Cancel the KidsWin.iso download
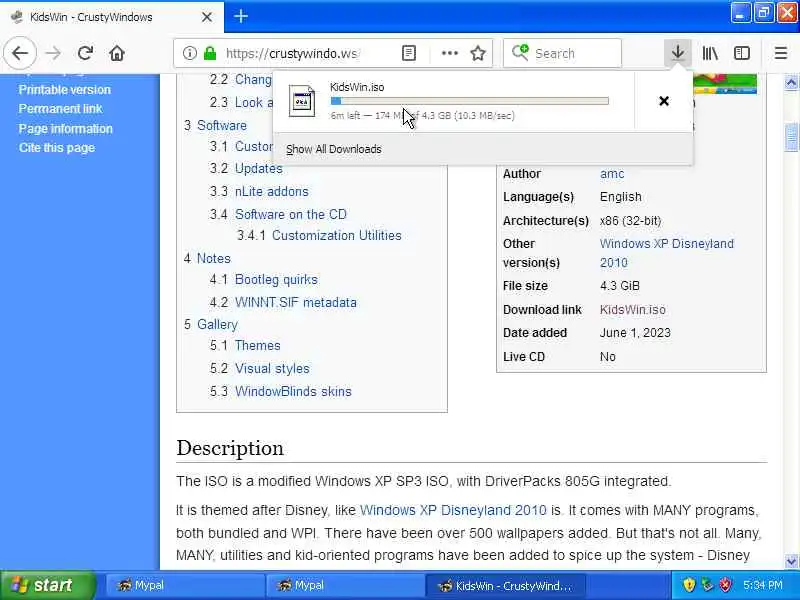800x600 pixels. [x=664, y=101]
